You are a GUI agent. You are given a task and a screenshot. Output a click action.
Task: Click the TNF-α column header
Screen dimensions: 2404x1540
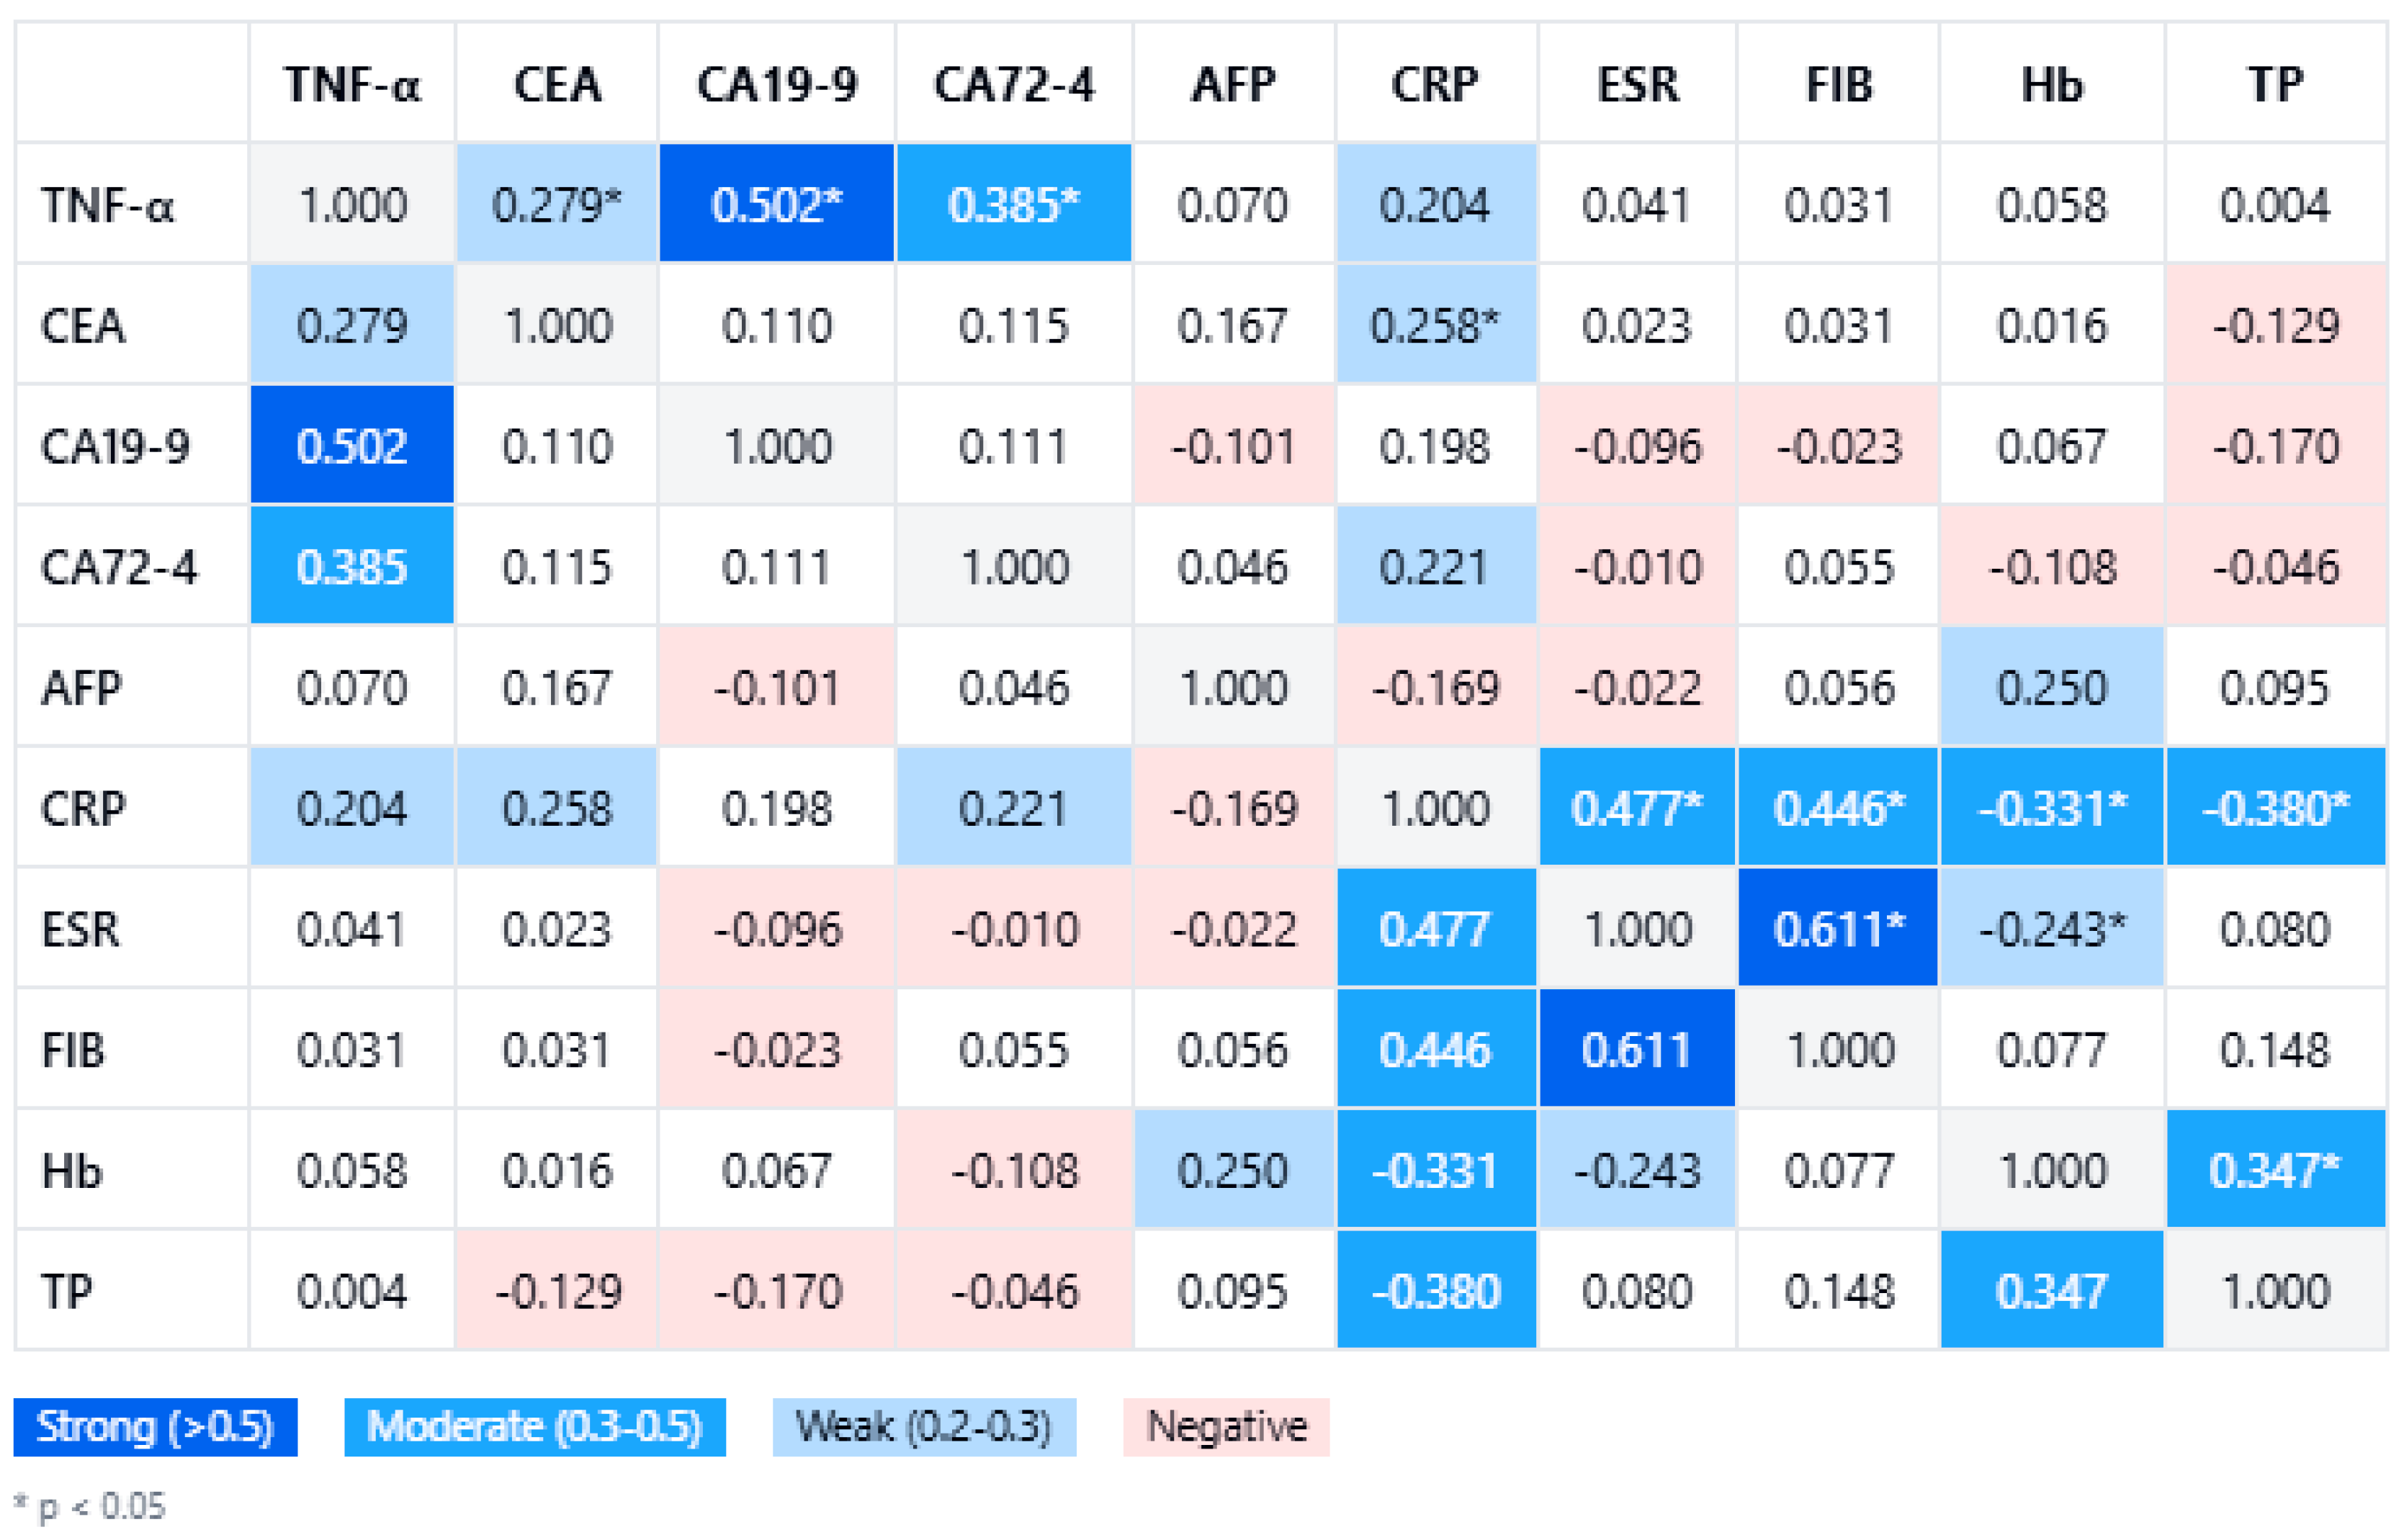coord(352,83)
